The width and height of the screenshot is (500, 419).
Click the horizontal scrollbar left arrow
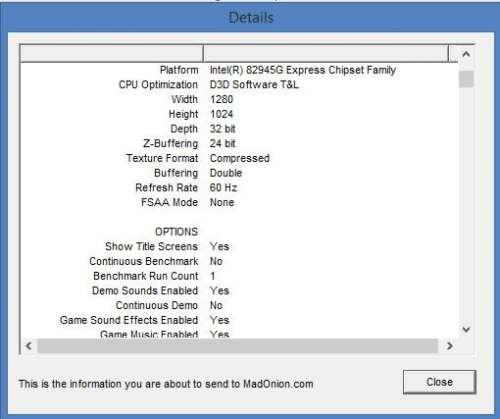click(x=29, y=346)
